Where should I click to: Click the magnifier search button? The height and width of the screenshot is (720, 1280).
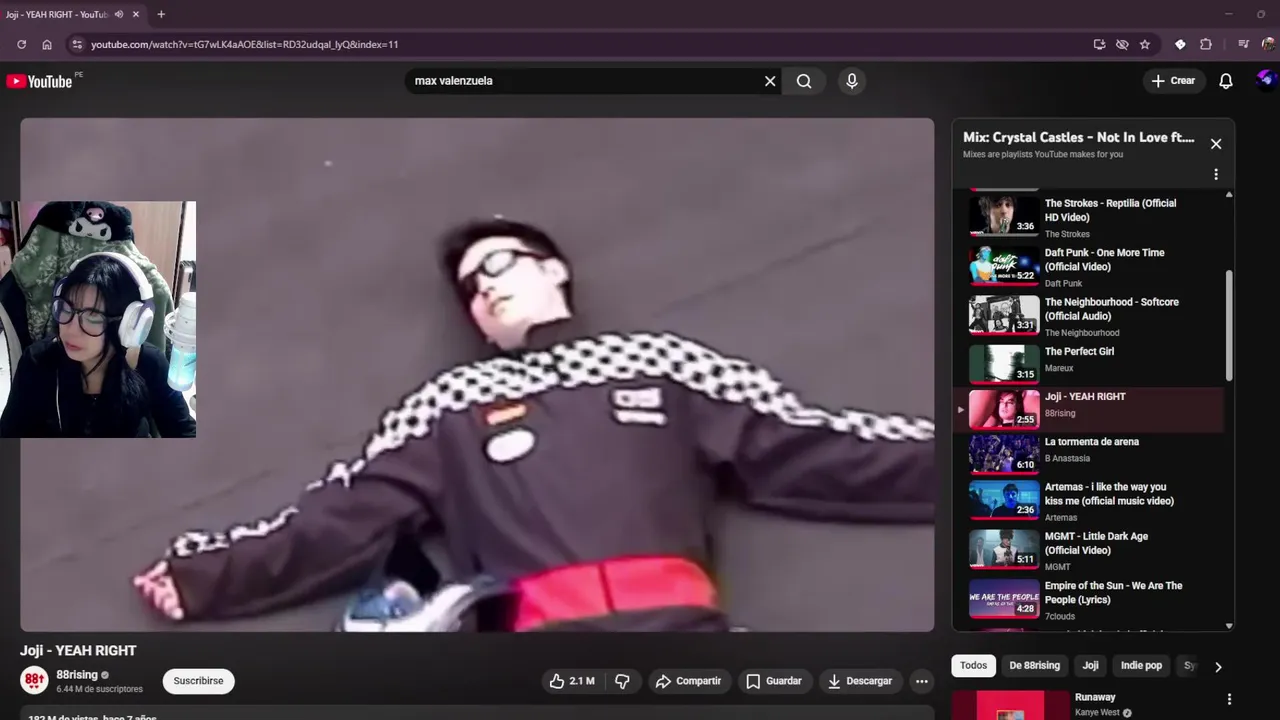804,81
